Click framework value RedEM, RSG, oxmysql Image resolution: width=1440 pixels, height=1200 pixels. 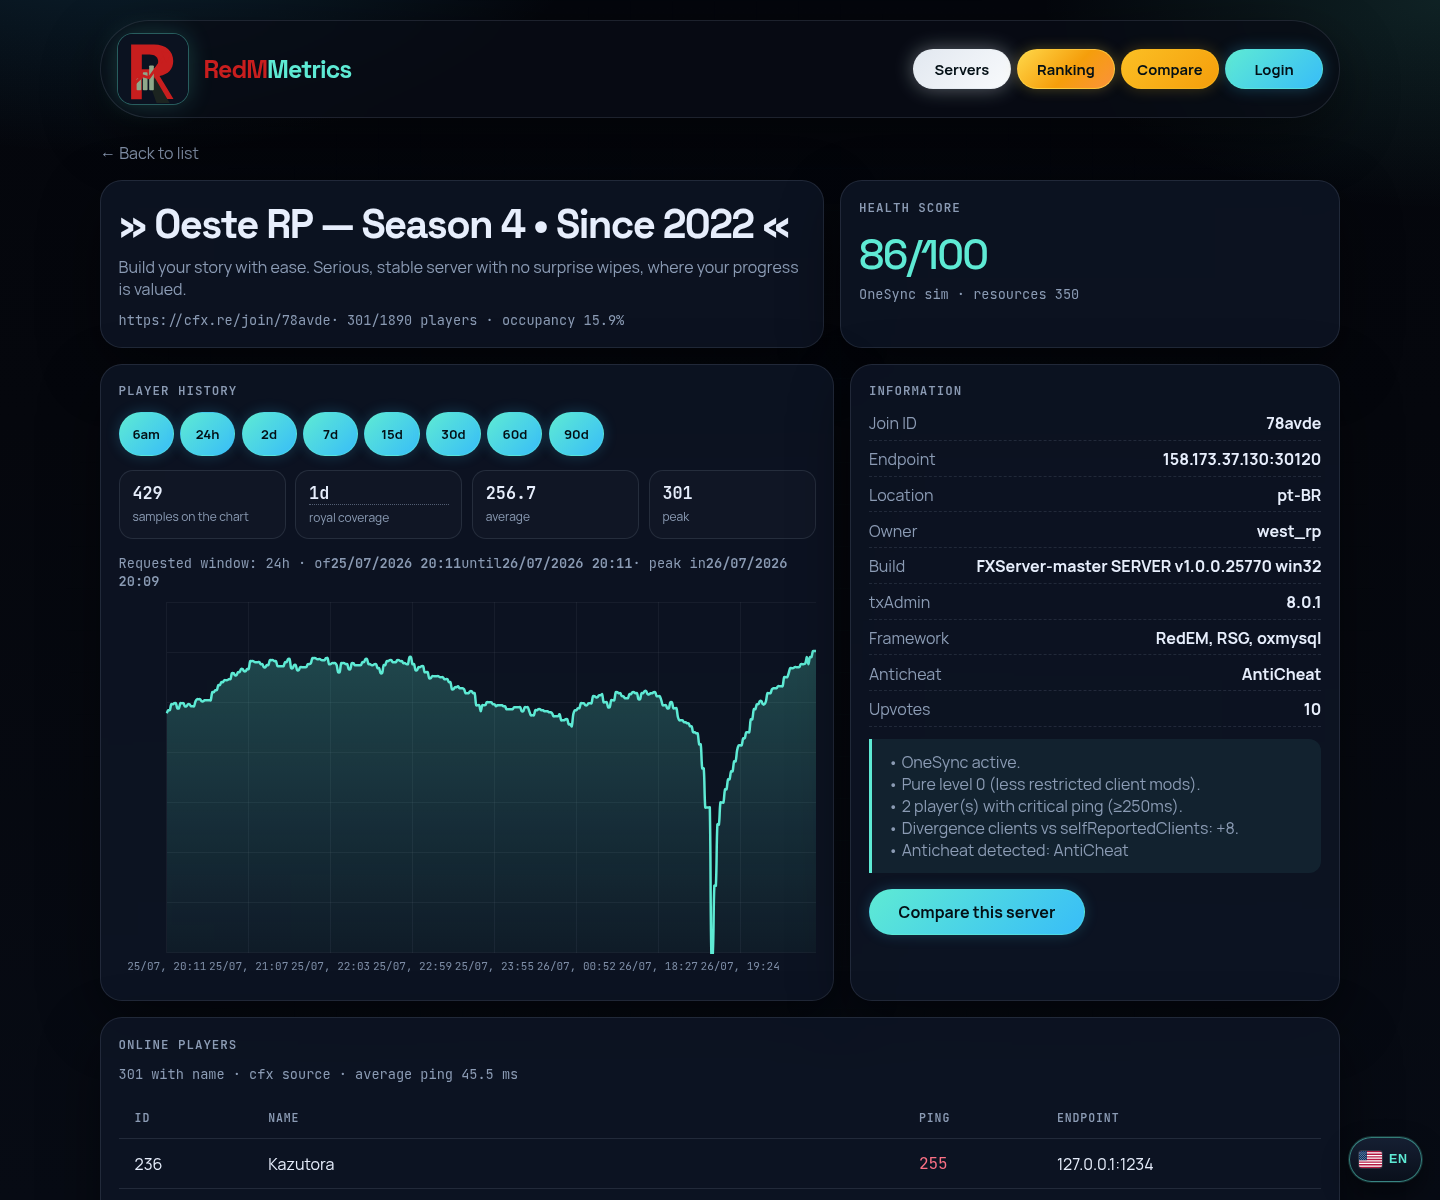coord(1238,638)
